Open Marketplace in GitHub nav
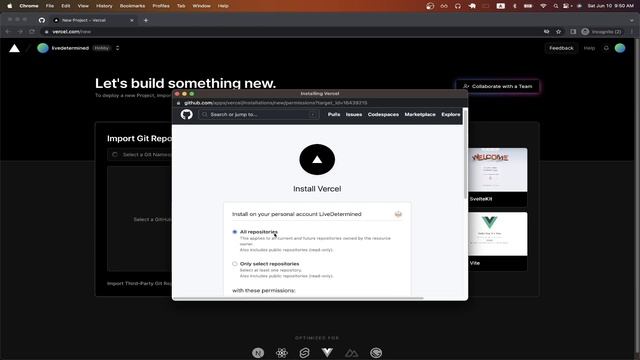This screenshot has width=640, height=360. (x=420, y=114)
